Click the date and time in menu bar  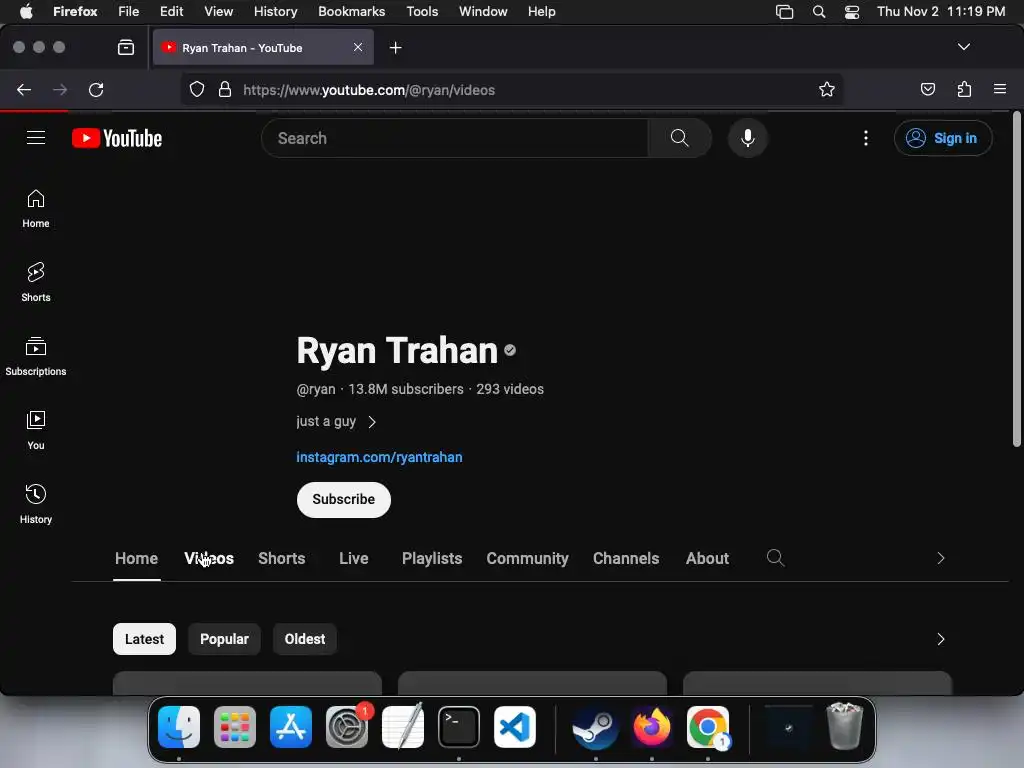click(940, 11)
